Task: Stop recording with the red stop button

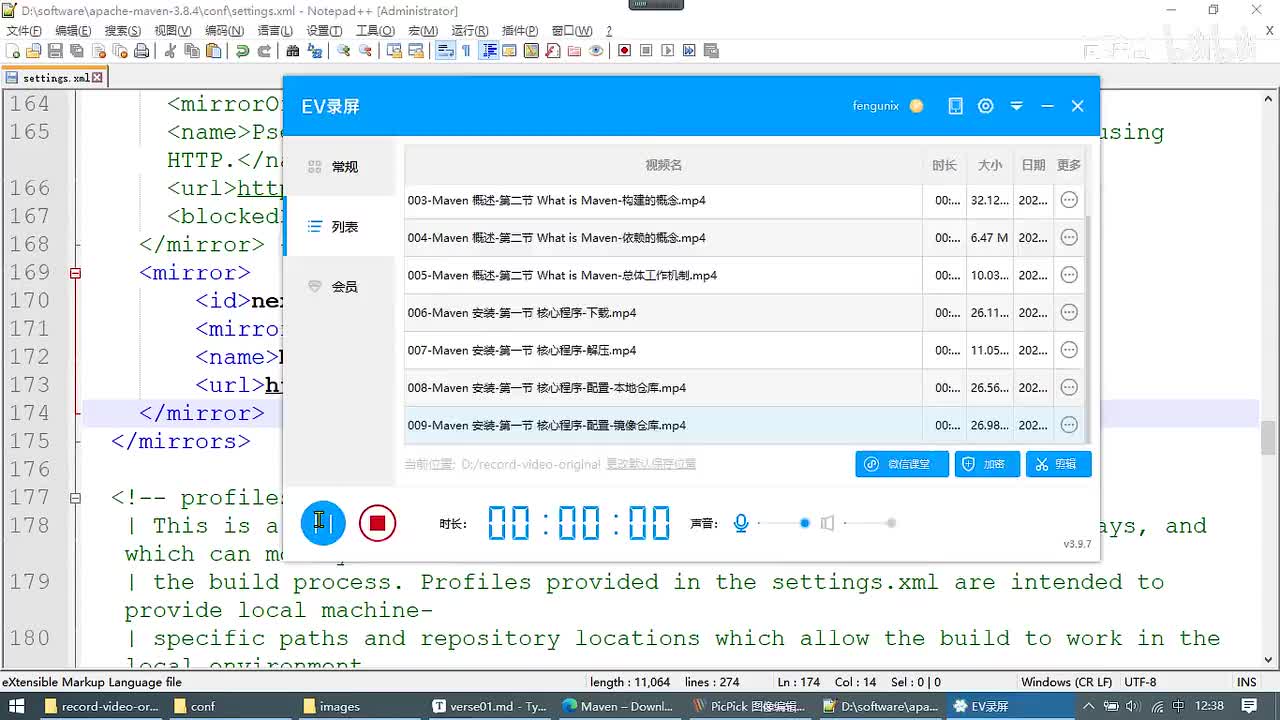Action: tap(377, 523)
